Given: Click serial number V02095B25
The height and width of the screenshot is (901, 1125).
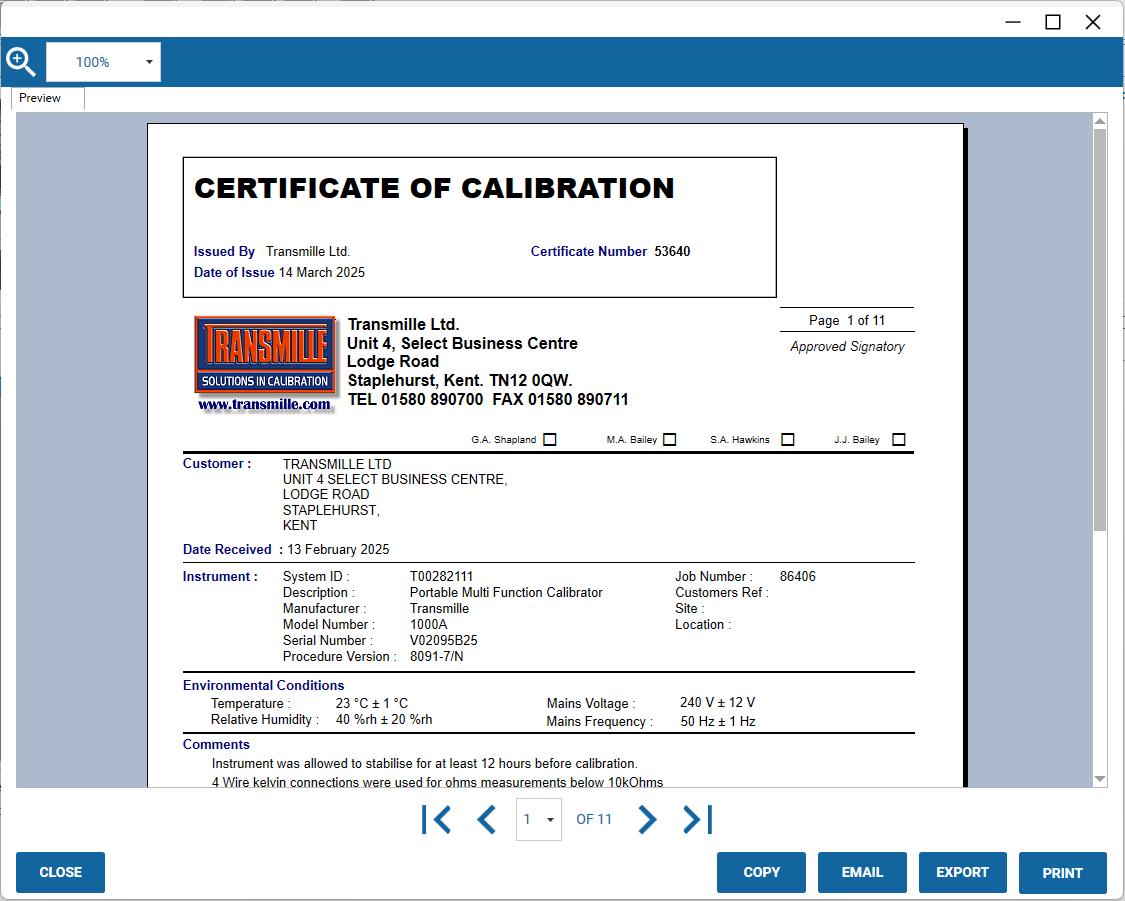Looking at the screenshot, I should click(x=443, y=641).
